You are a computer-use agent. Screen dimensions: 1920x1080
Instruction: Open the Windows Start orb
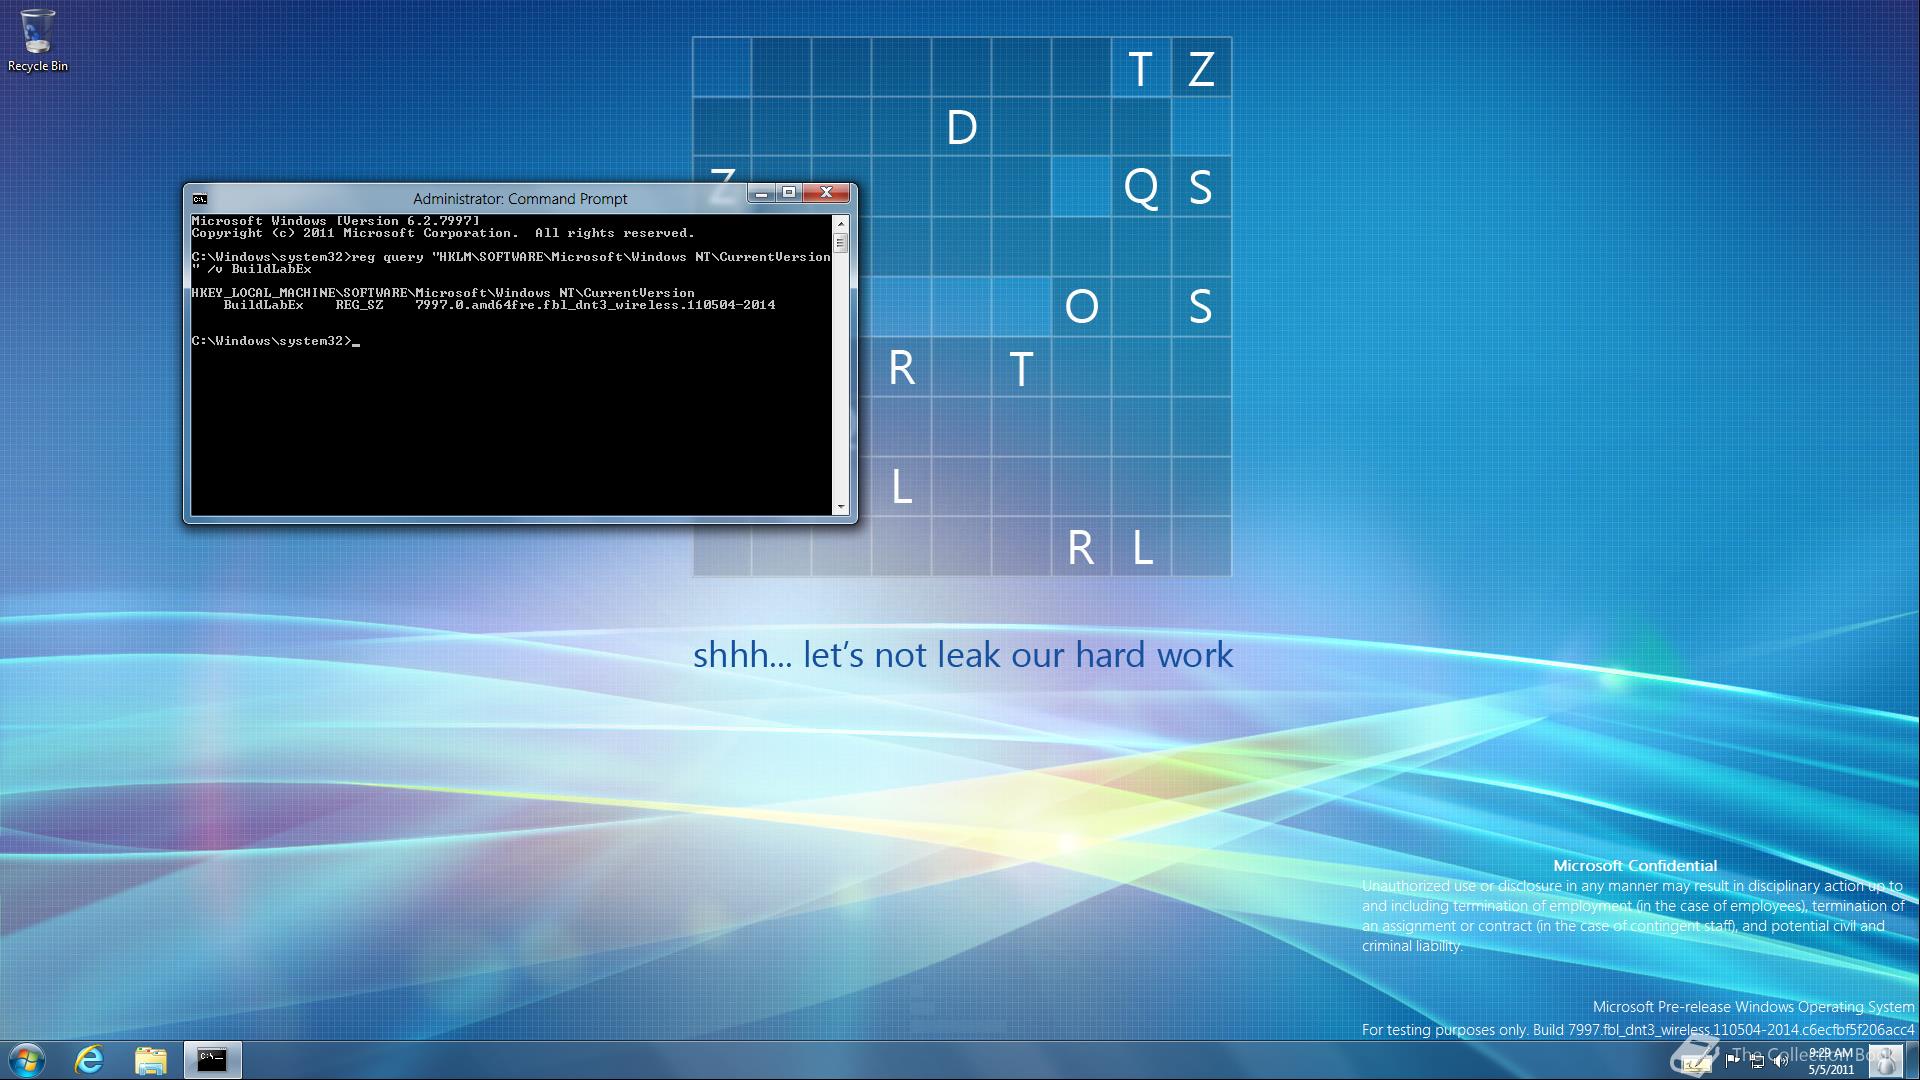(x=27, y=1060)
